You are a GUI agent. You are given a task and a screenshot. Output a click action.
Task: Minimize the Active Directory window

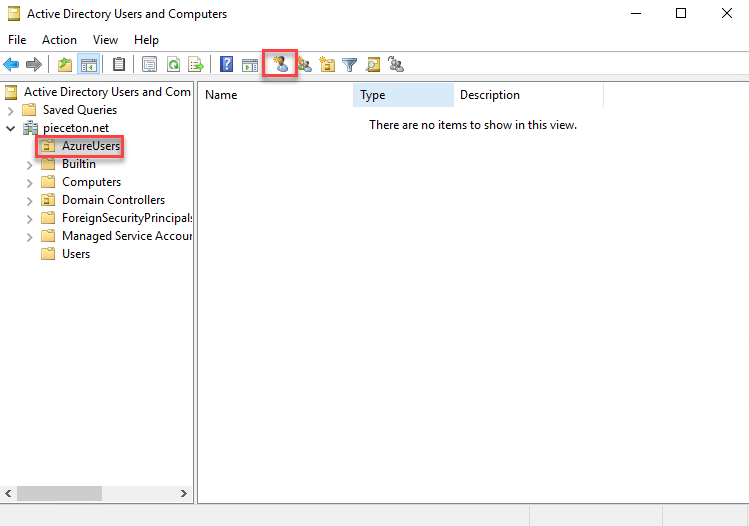(636, 13)
